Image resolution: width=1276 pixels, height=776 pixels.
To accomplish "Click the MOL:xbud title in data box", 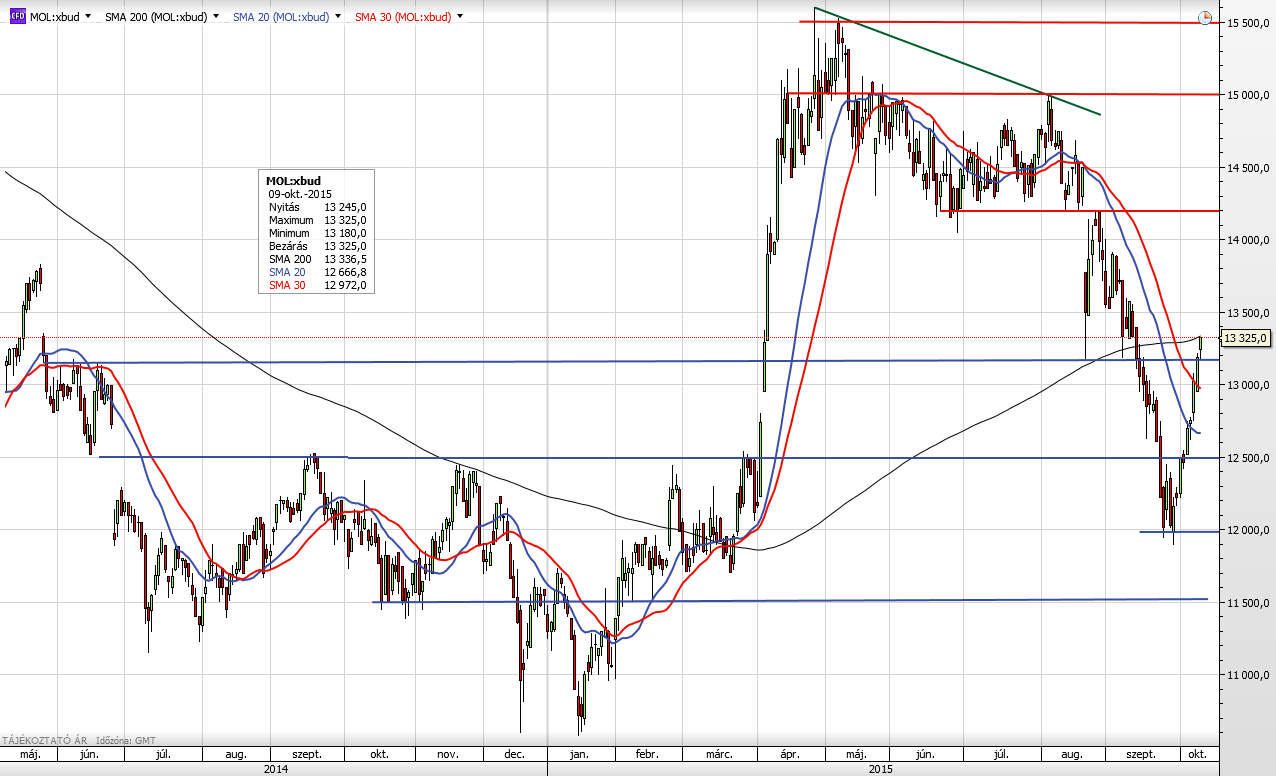I will 294,180.
